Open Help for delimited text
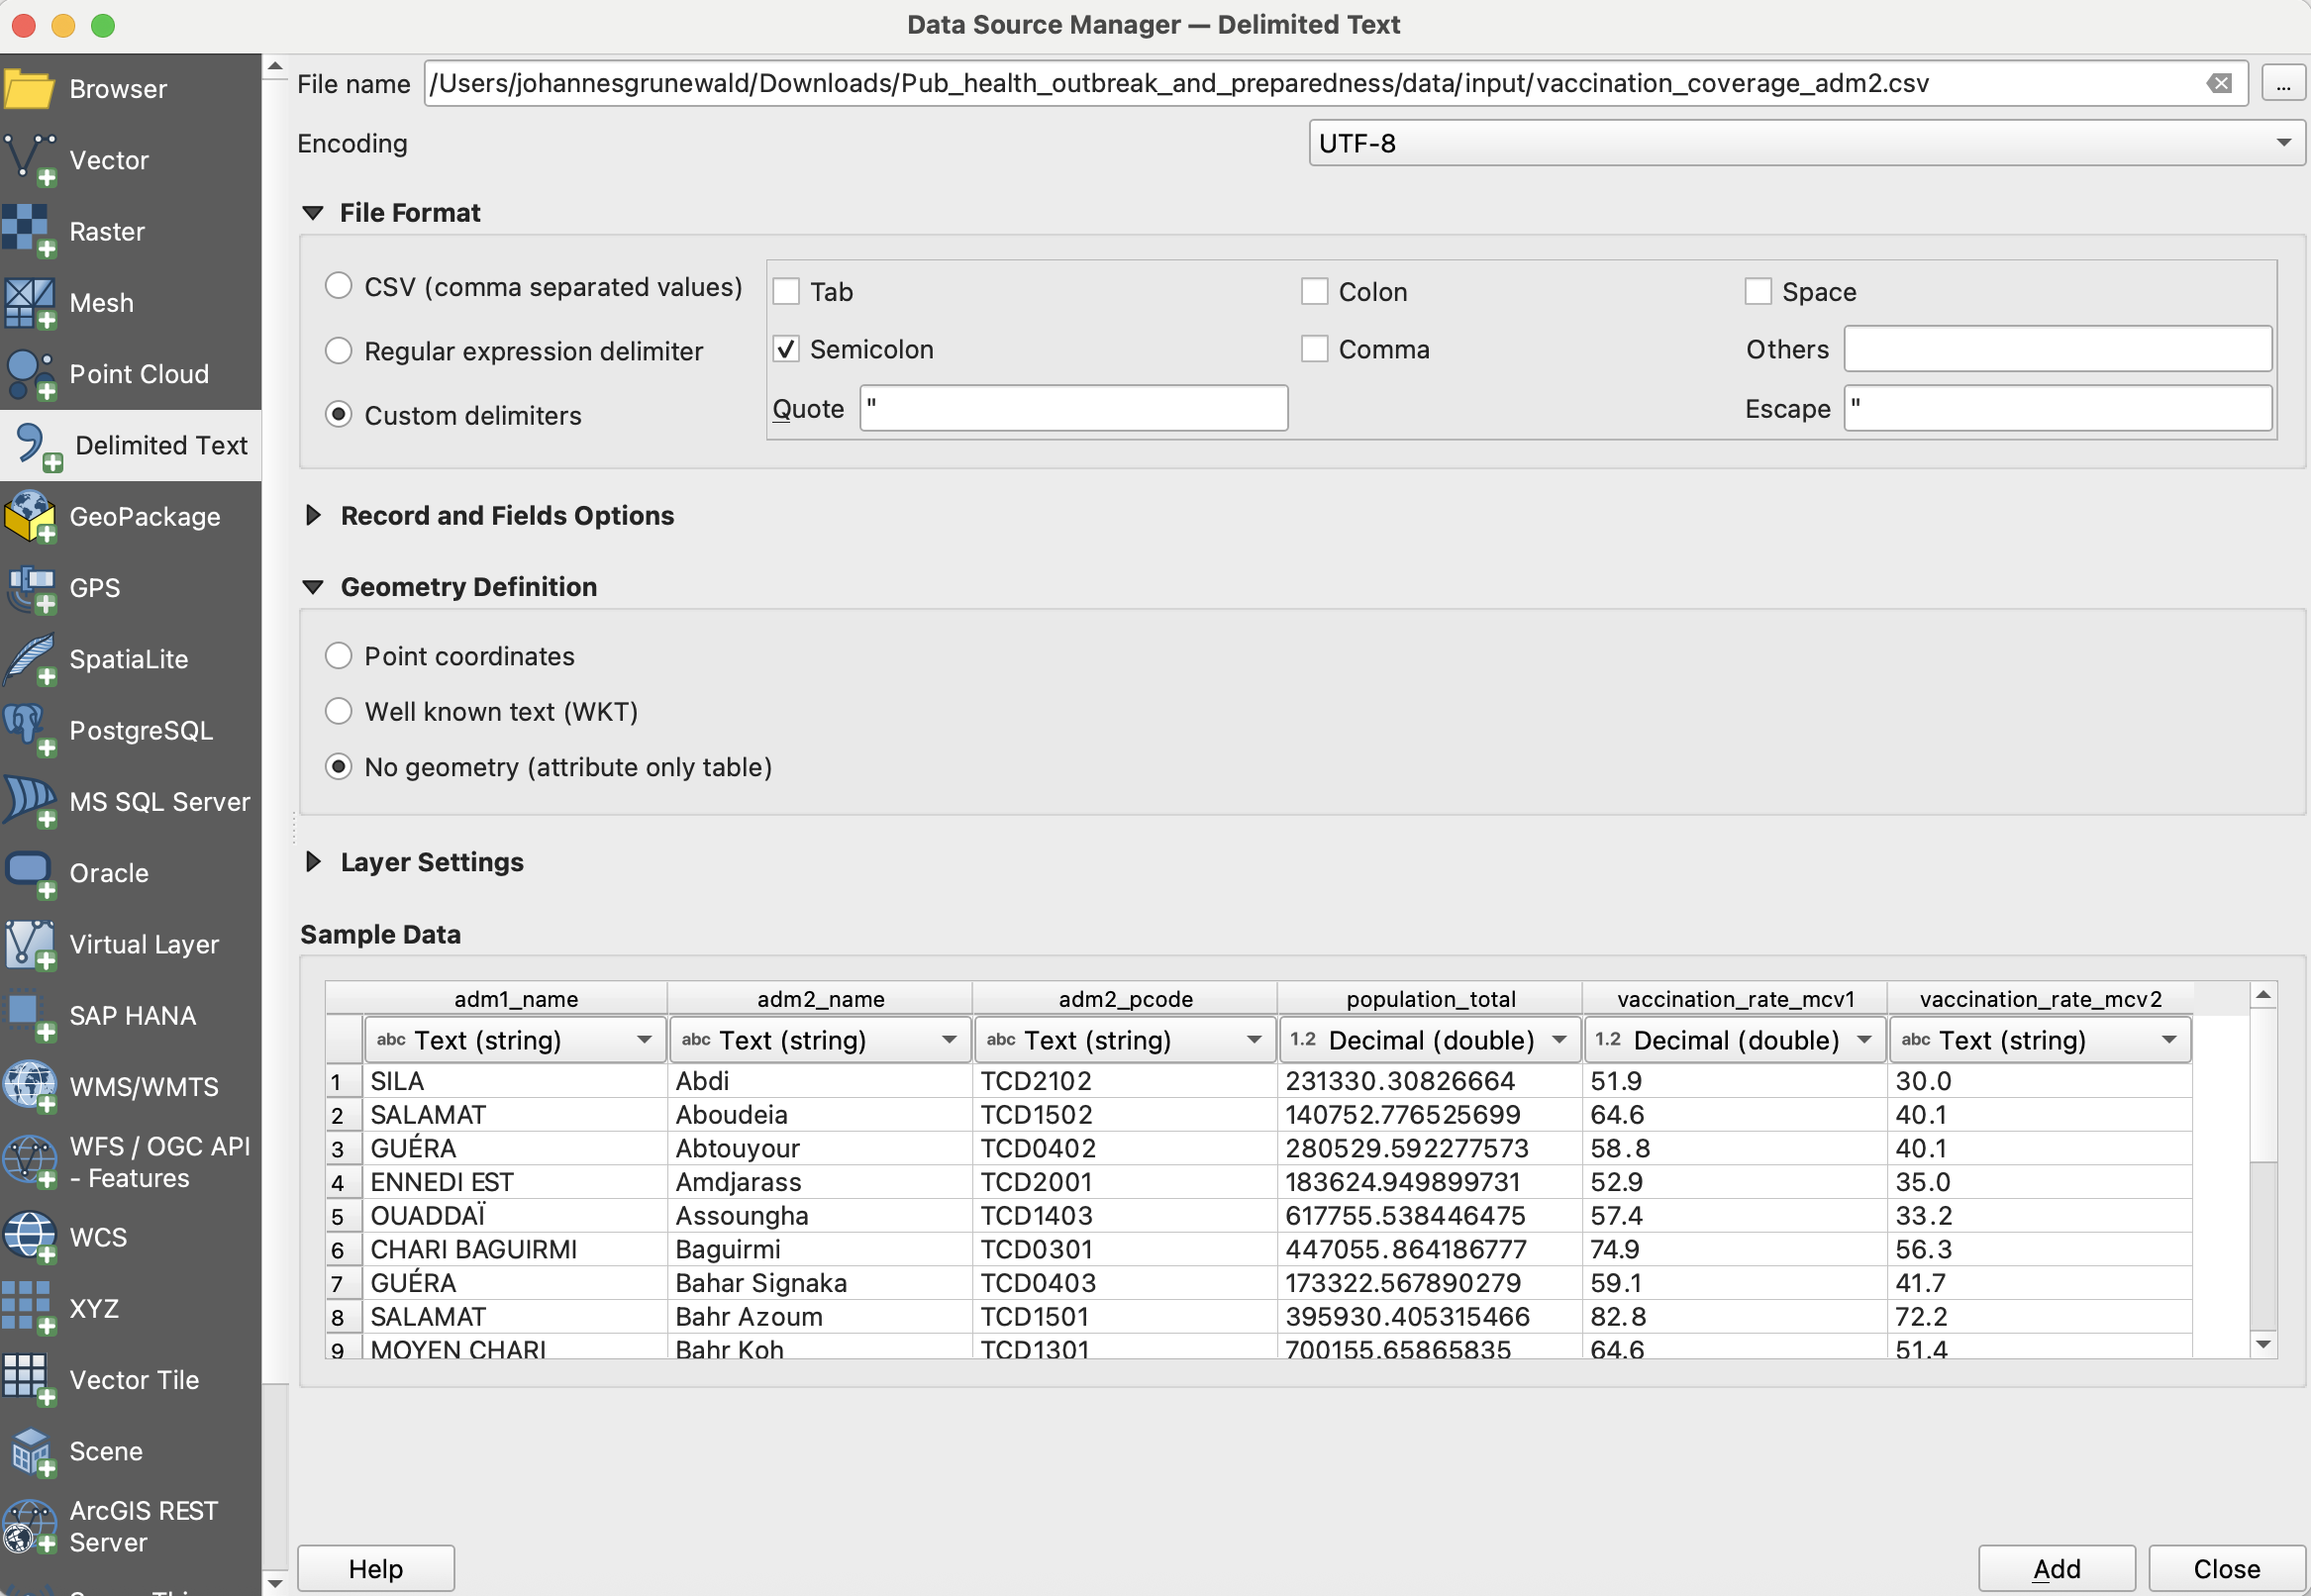This screenshot has width=2311, height=1596. pos(376,1568)
